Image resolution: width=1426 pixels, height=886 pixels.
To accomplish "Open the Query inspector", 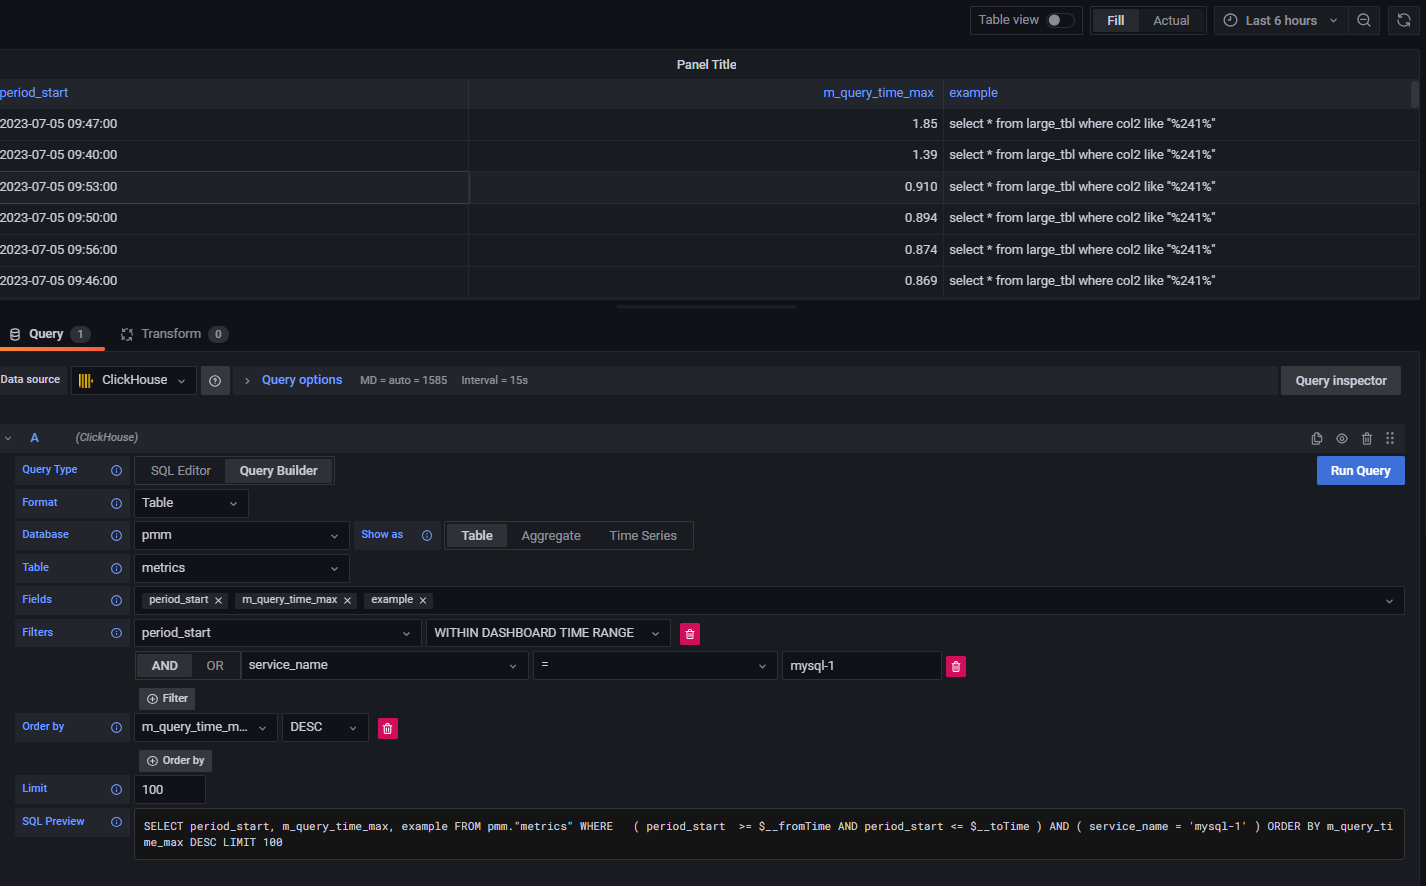I will [1341, 380].
